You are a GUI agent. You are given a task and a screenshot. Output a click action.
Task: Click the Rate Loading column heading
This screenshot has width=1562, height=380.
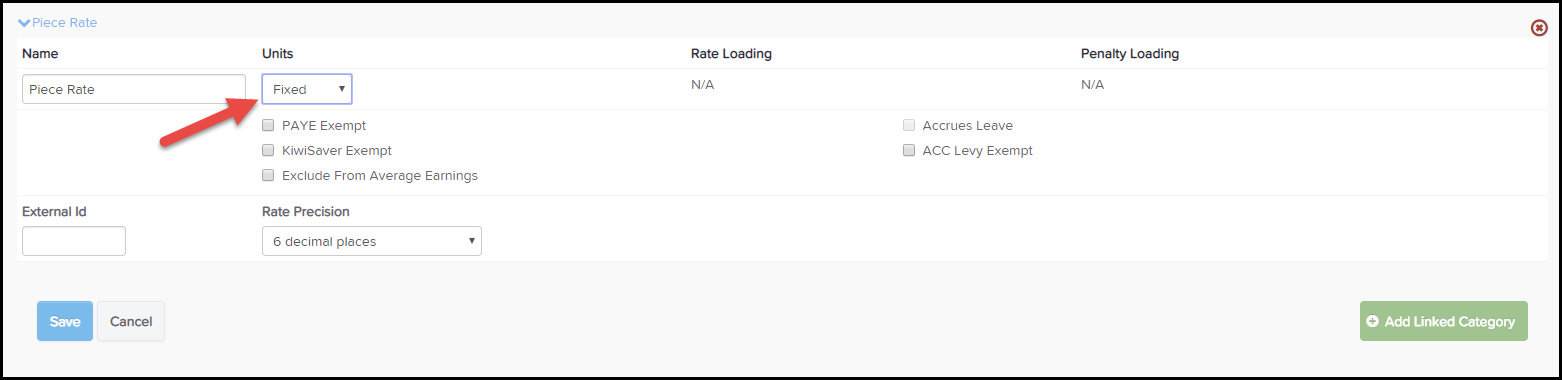pos(731,54)
